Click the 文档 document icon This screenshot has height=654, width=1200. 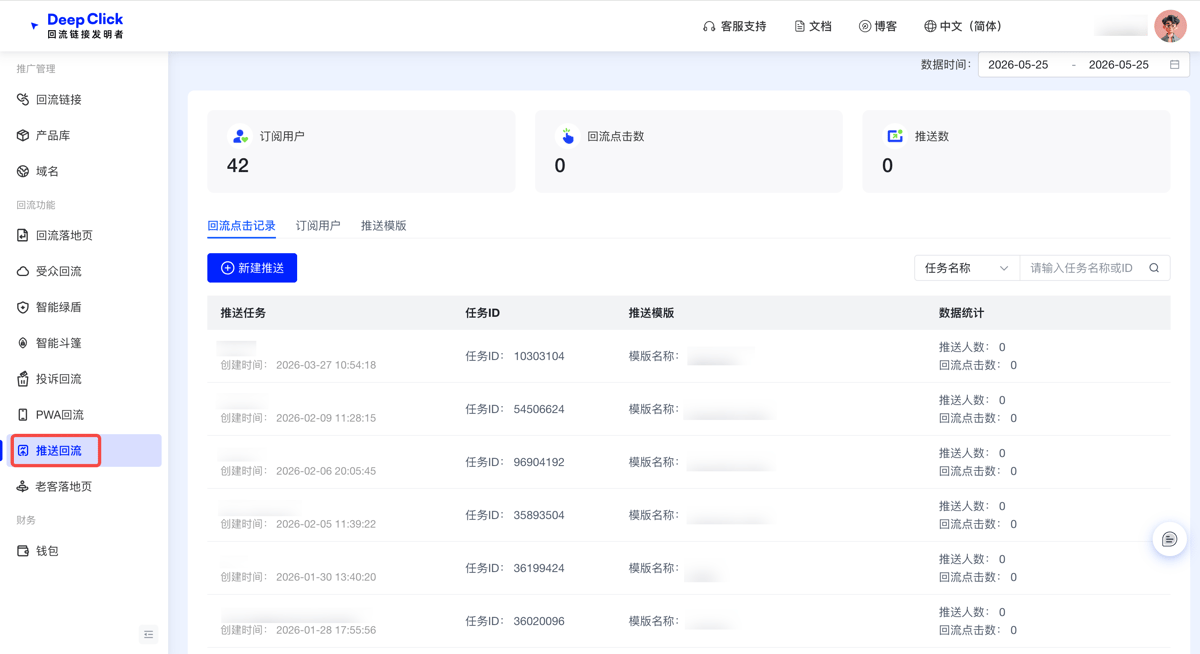click(800, 26)
